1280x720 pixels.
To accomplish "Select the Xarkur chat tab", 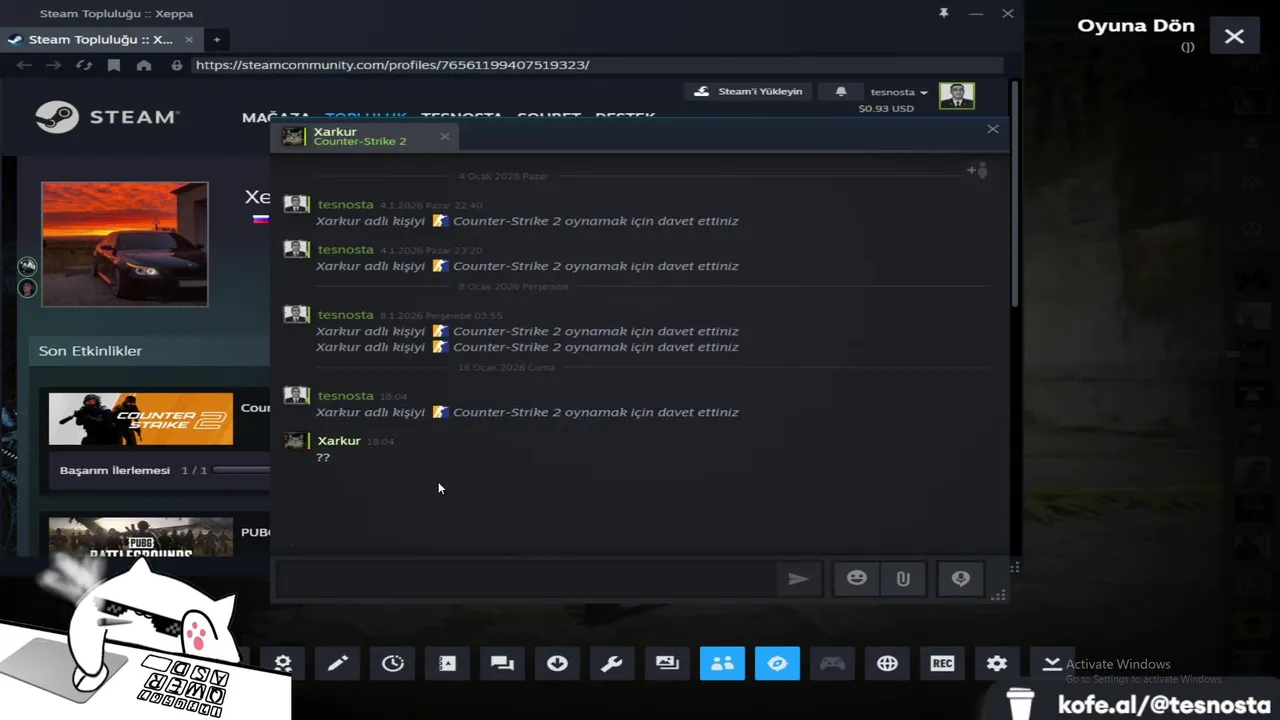I will [365, 137].
